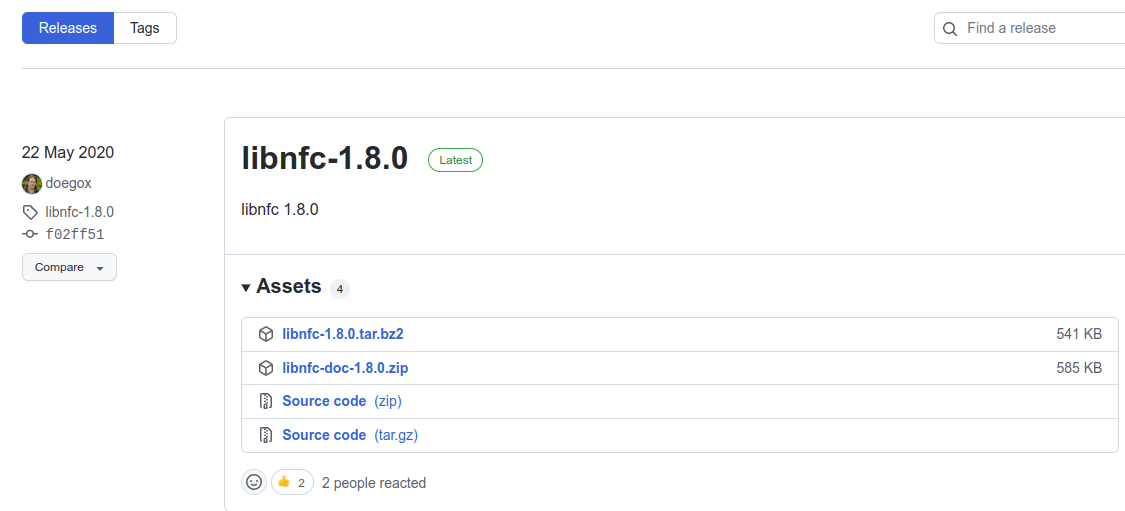Download libnfc-doc-1.8.0.zip
1125x511 pixels.
345,368
